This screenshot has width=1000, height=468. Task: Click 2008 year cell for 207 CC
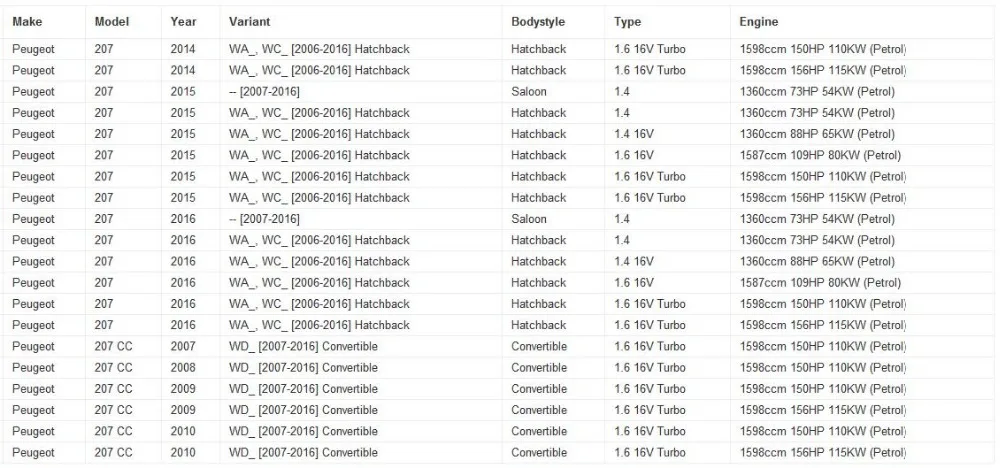pyautogui.click(x=183, y=367)
